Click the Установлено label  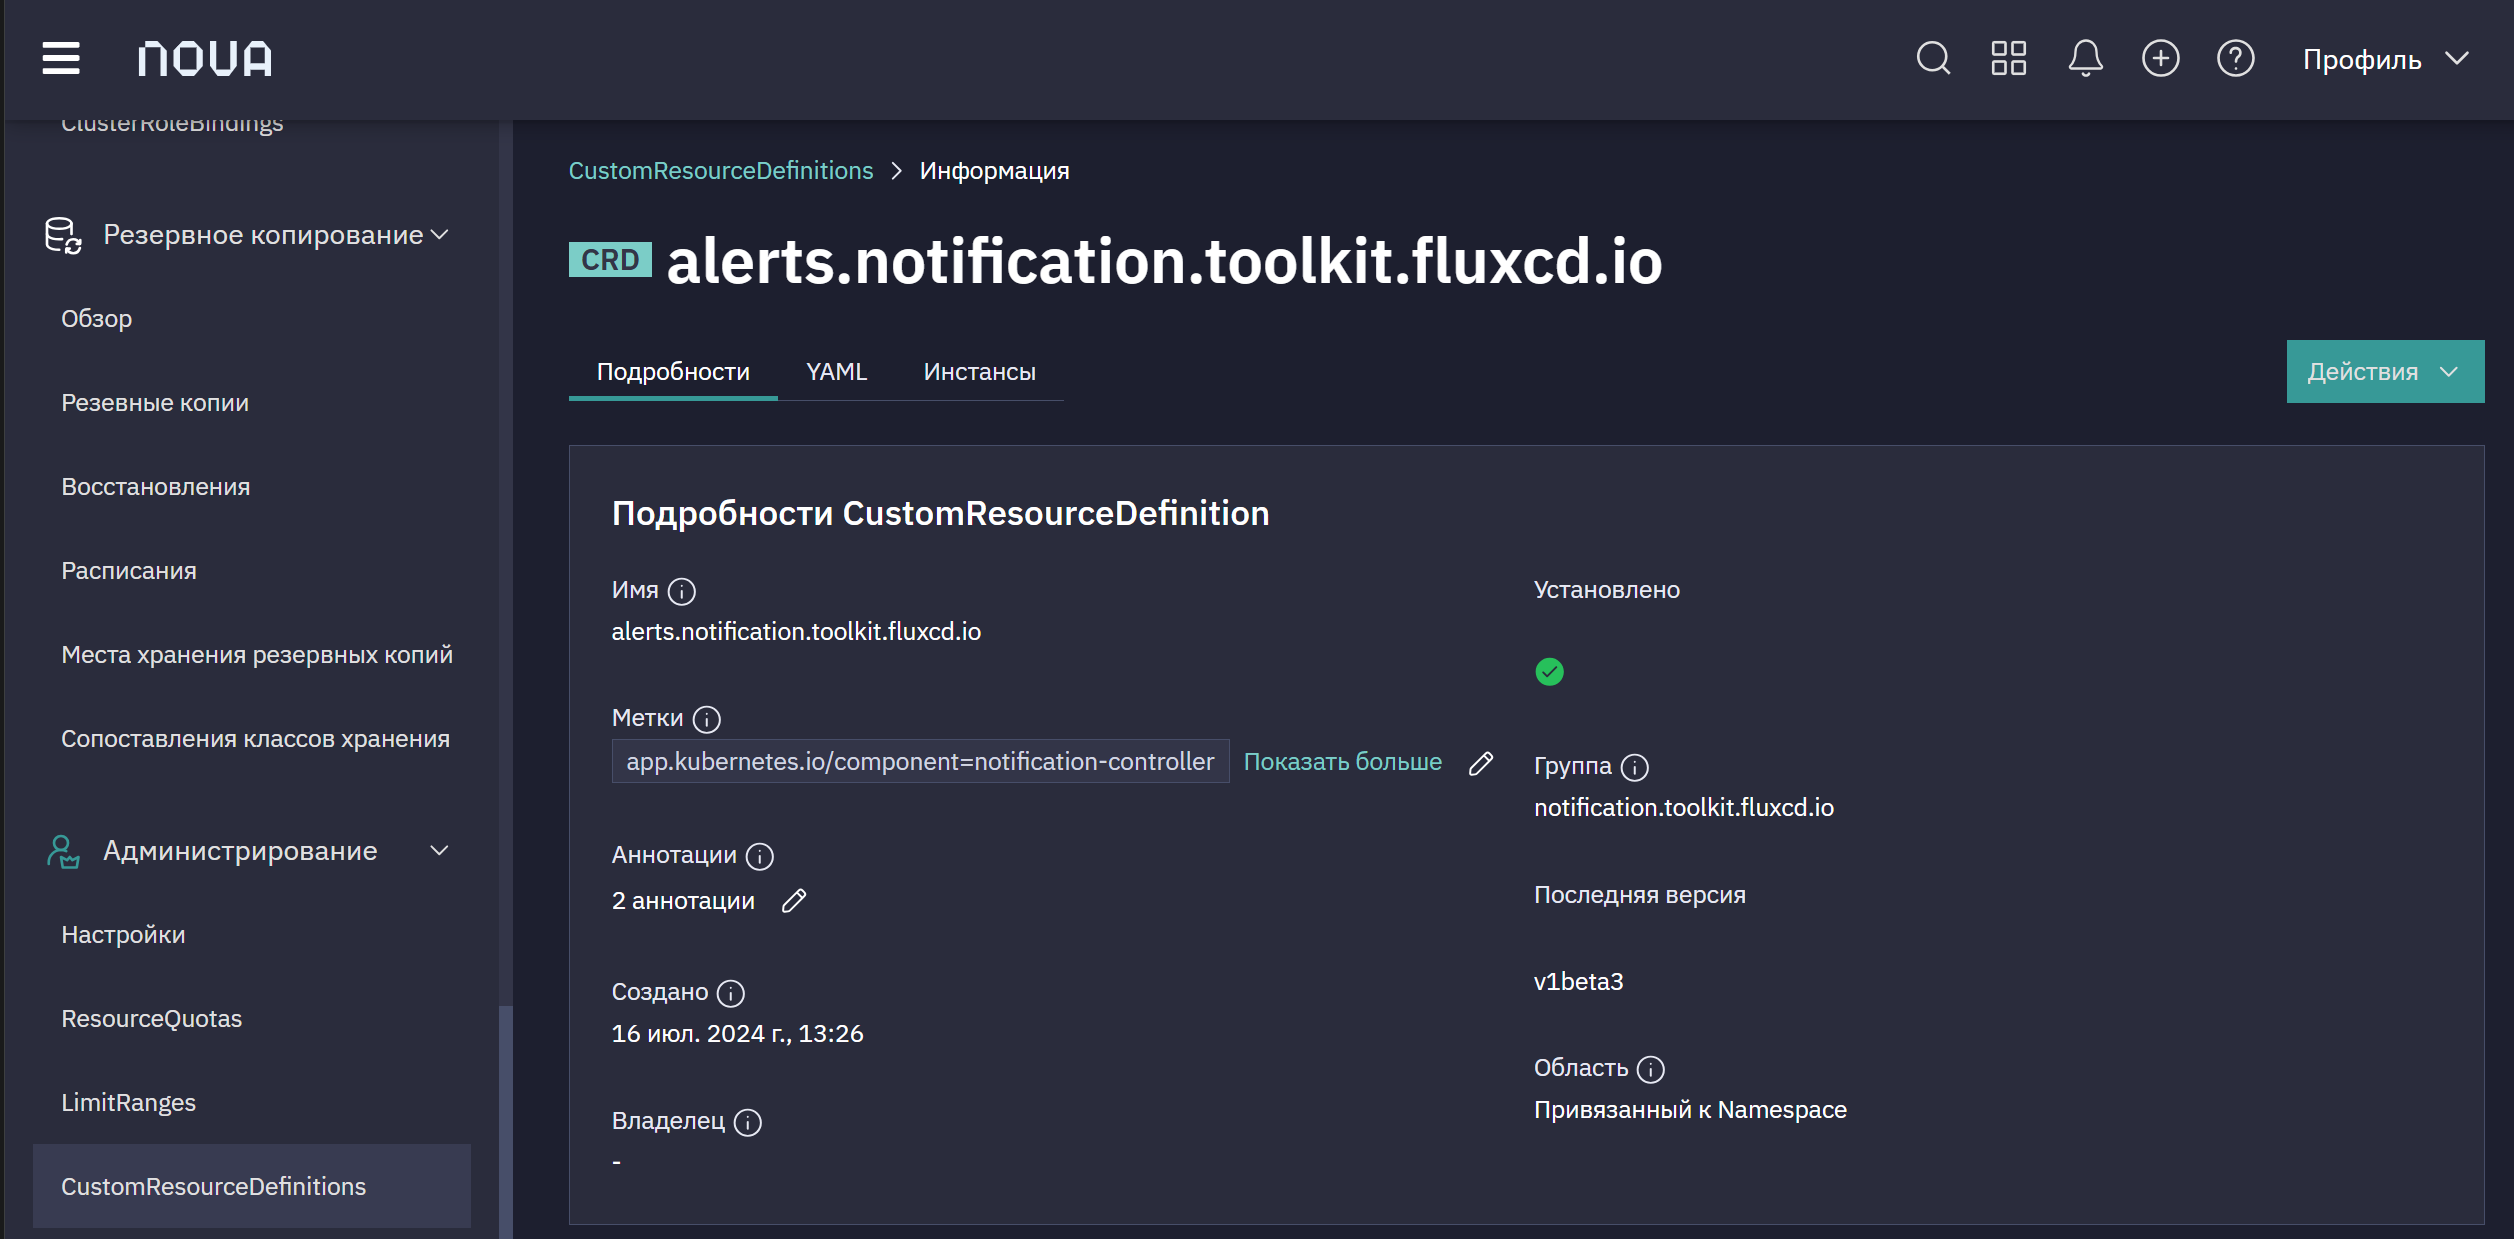tap(1606, 590)
